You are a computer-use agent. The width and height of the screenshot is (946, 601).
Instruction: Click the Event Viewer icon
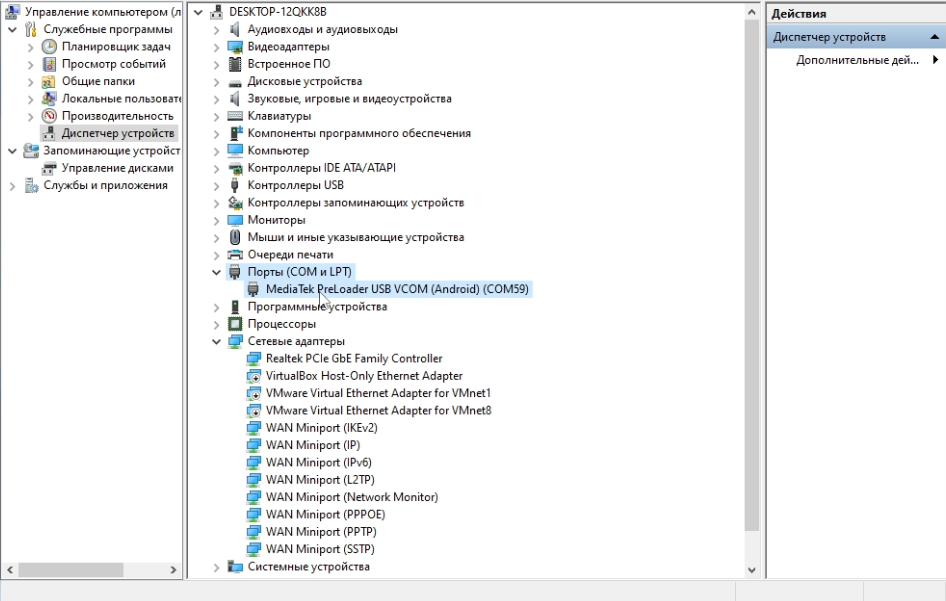point(49,64)
